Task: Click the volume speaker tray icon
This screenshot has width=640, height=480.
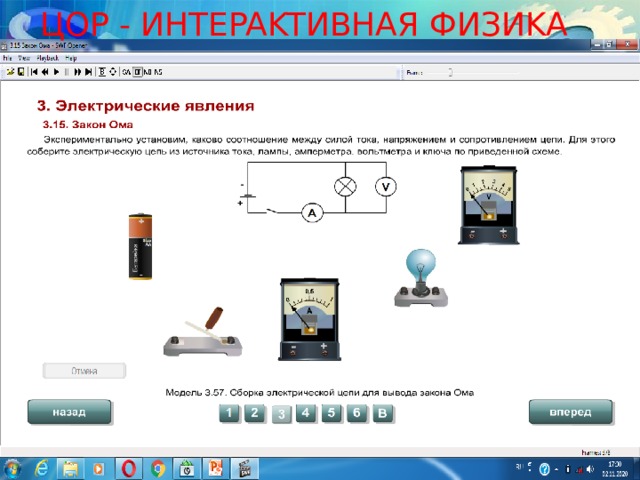Action: 590,469
